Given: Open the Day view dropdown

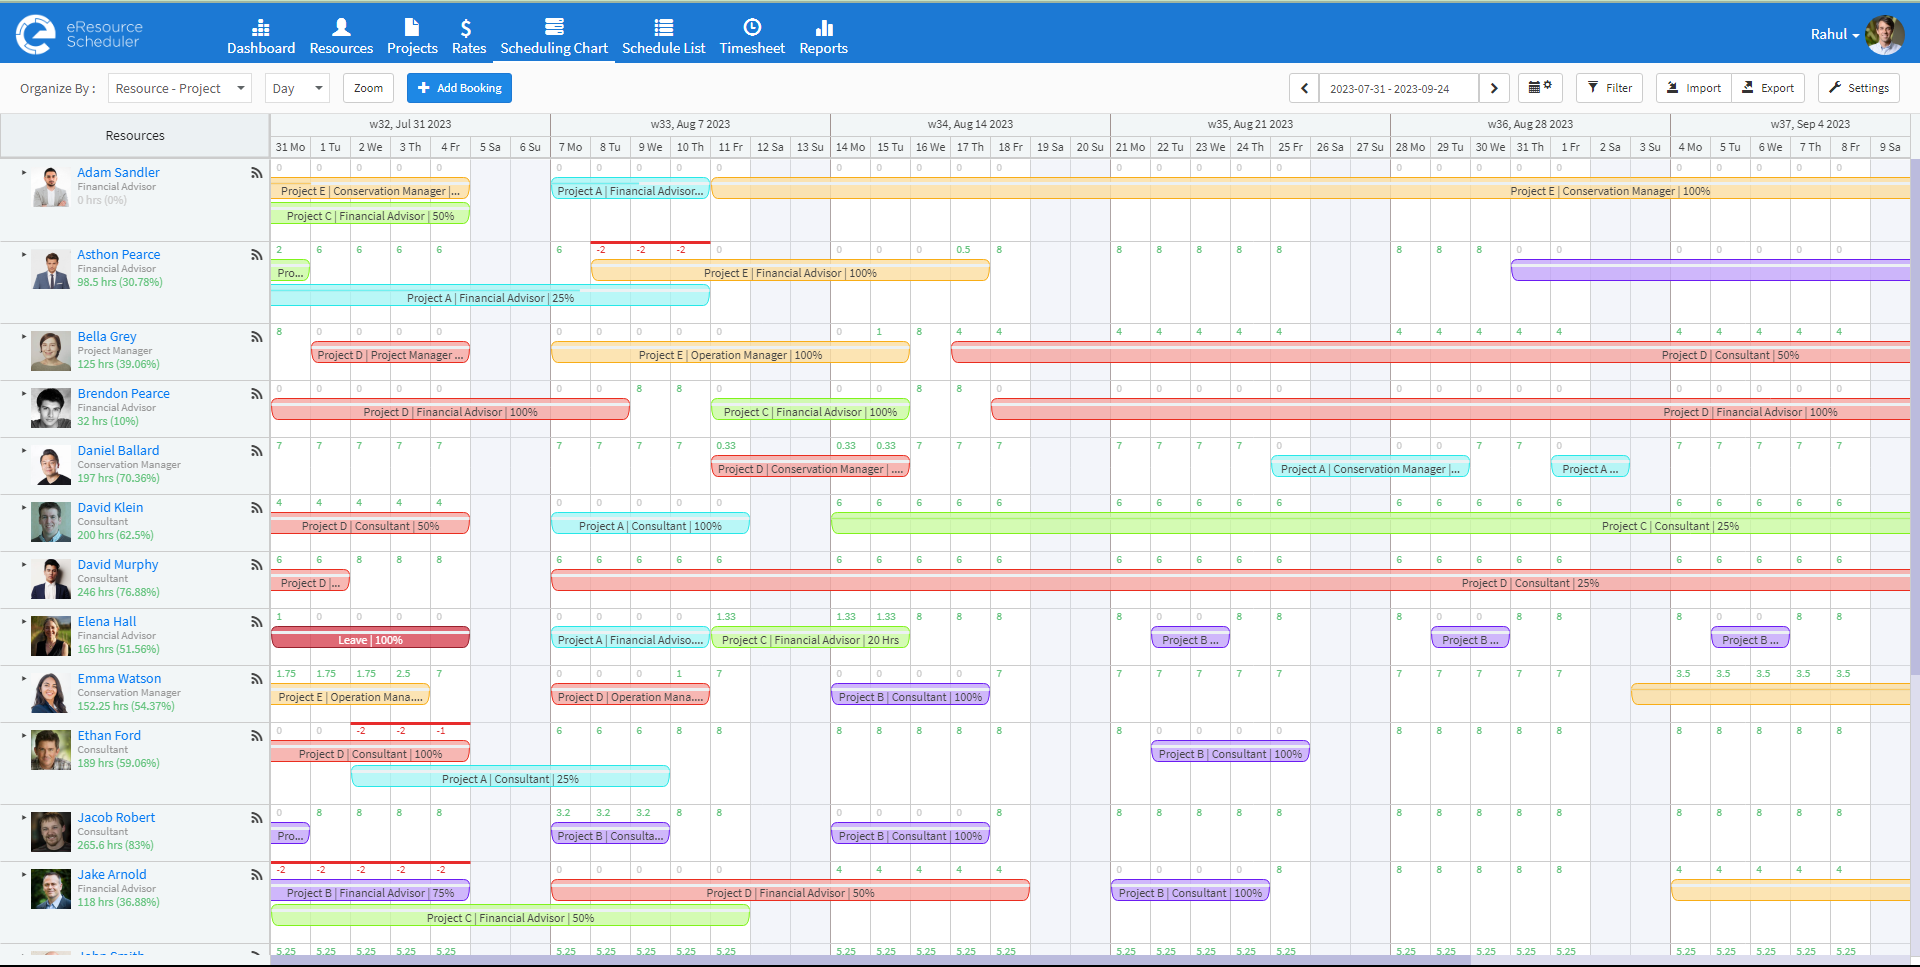Looking at the screenshot, I should (x=297, y=88).
